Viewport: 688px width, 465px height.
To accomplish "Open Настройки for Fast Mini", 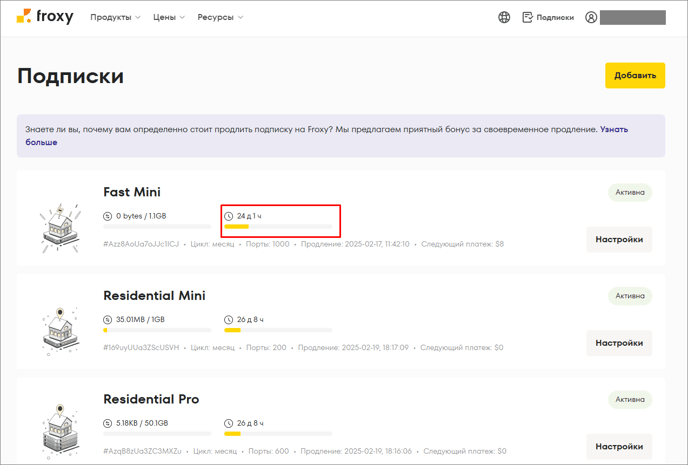I will coord(619,240).
